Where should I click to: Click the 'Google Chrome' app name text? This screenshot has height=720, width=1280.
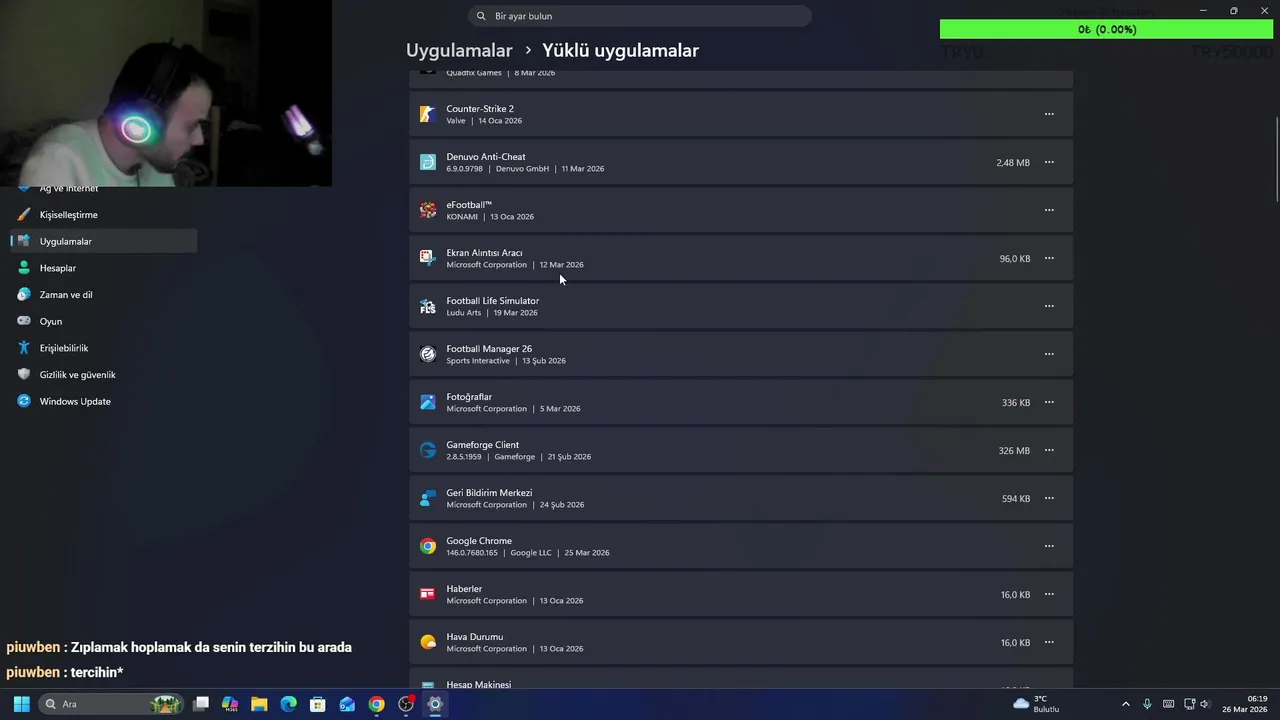479,541
